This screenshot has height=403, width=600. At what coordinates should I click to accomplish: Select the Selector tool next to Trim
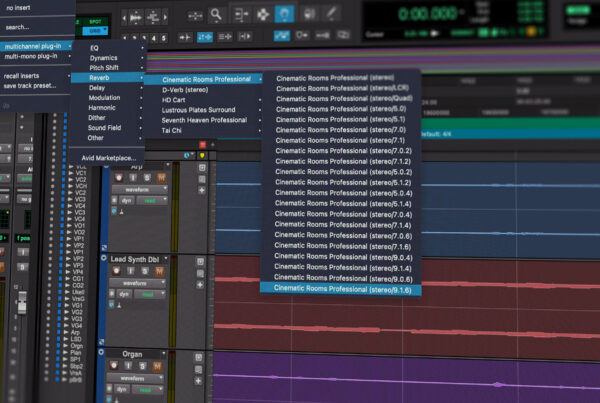[x=263, y=15]
